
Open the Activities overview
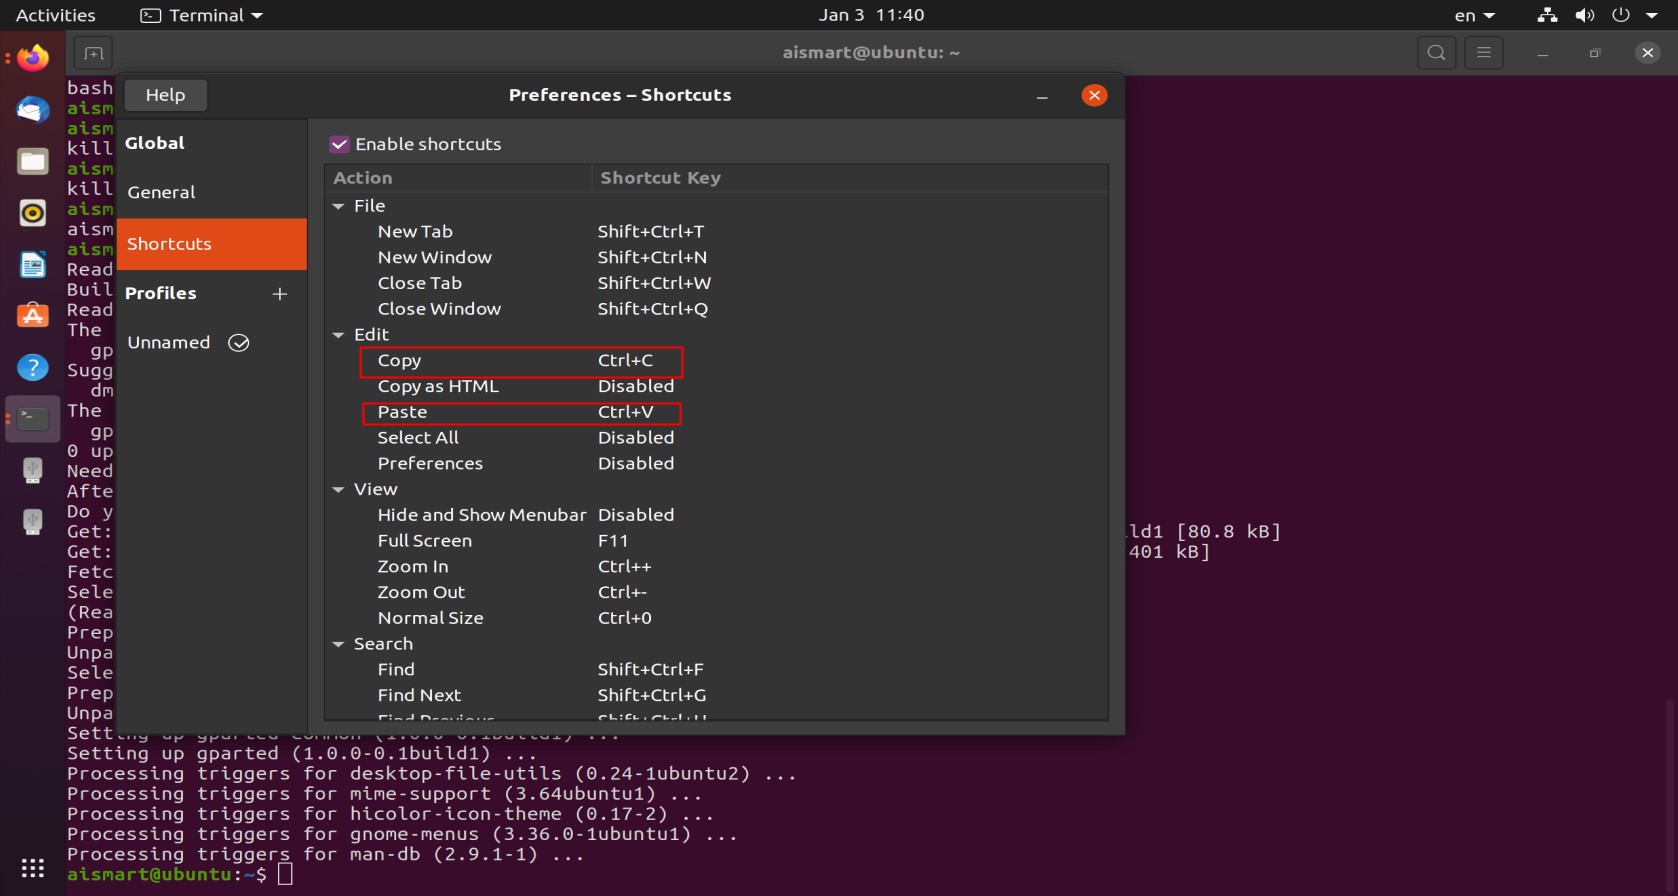(x=56, y=15)
